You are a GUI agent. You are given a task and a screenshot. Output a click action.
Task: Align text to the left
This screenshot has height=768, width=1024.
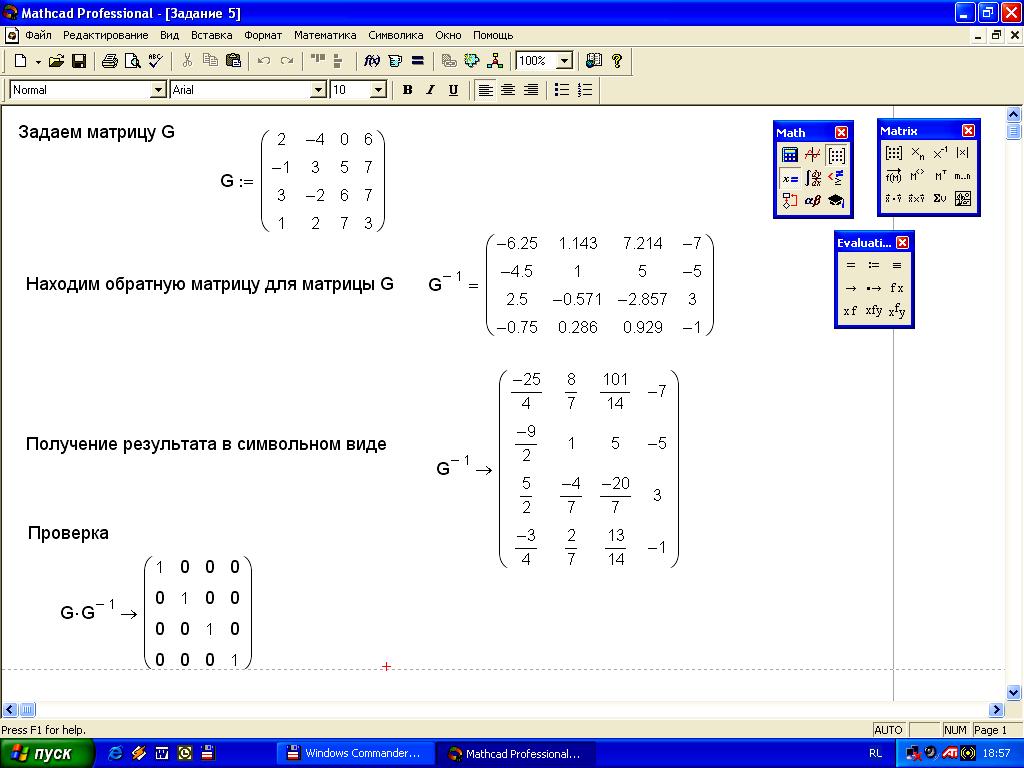[485, 90]
